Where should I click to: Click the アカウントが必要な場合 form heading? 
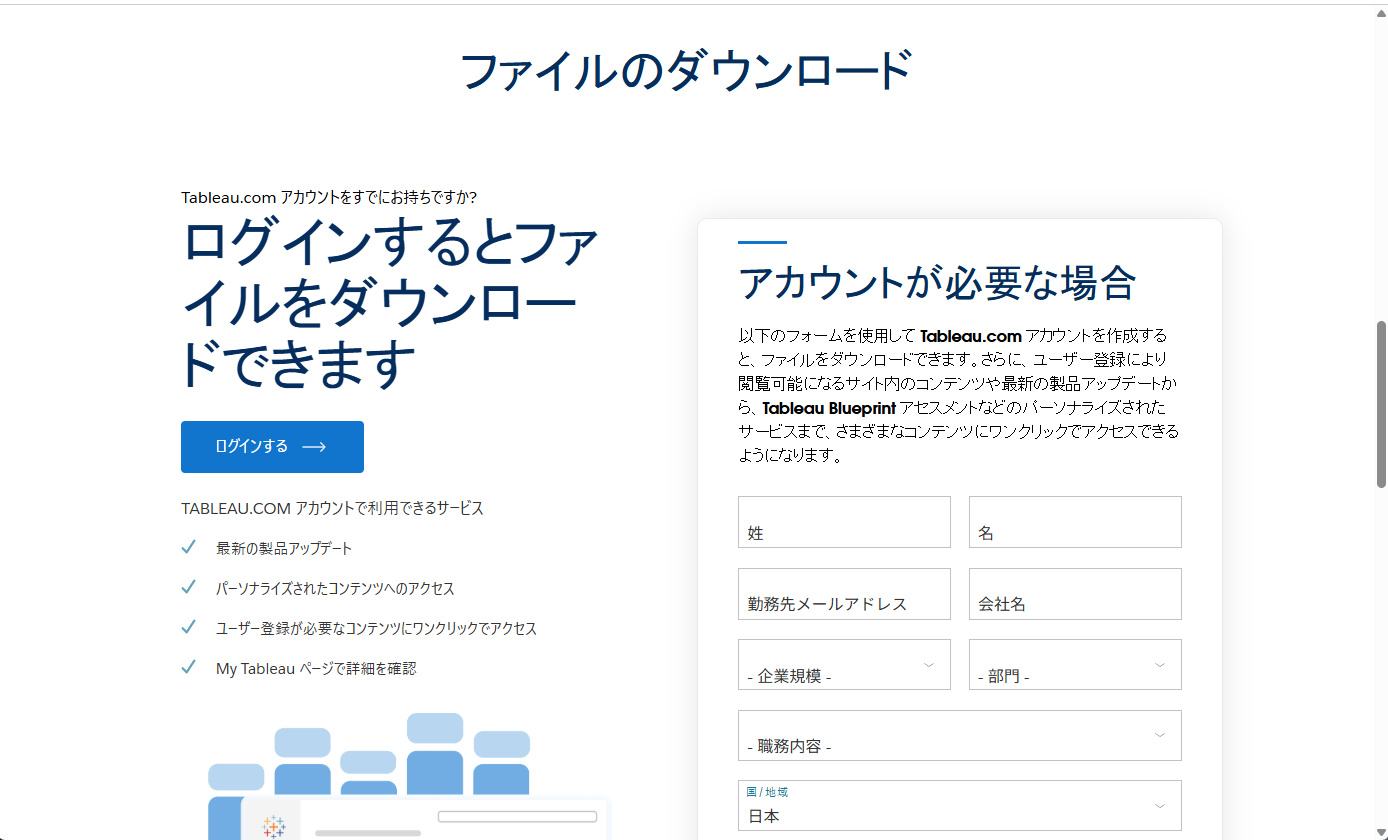(x=937, y=283)
